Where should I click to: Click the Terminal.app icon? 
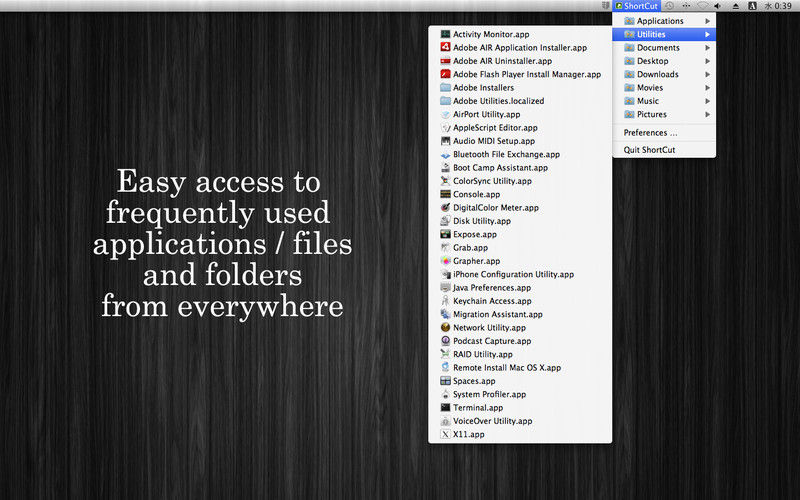click(x=445, y=408)
